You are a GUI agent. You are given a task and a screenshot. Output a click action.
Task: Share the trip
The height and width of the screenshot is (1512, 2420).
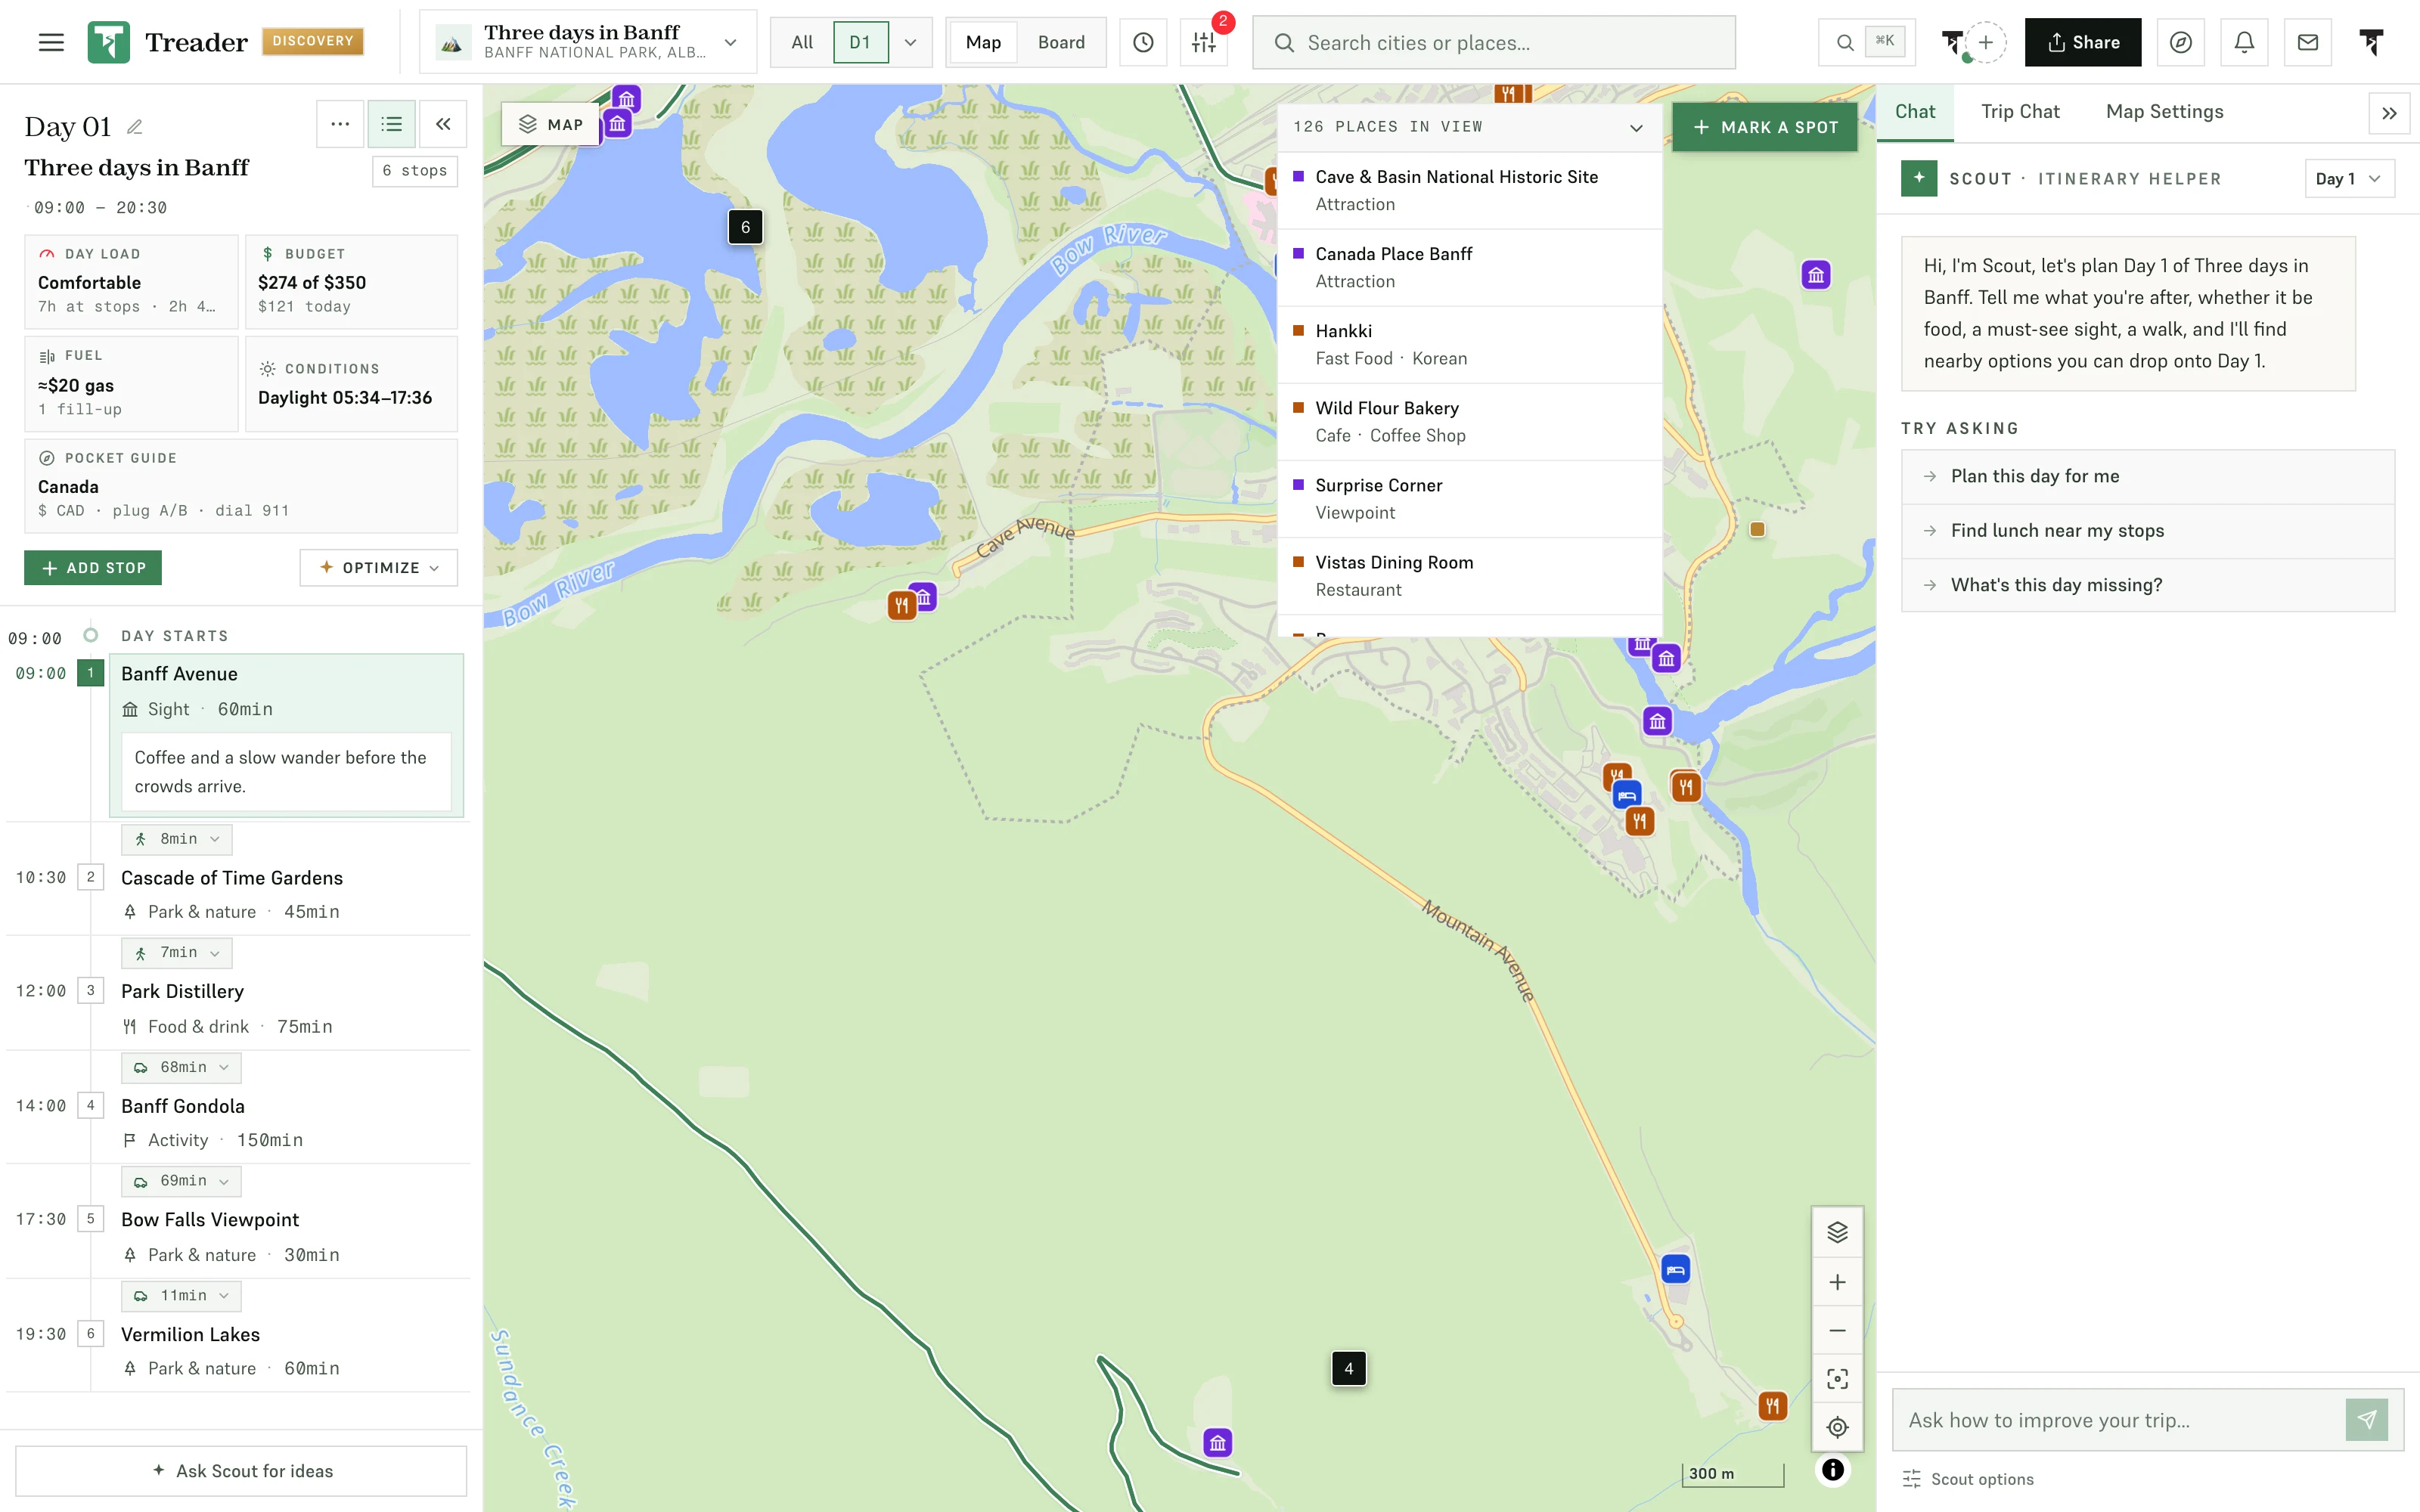[x=2083, y=42]
